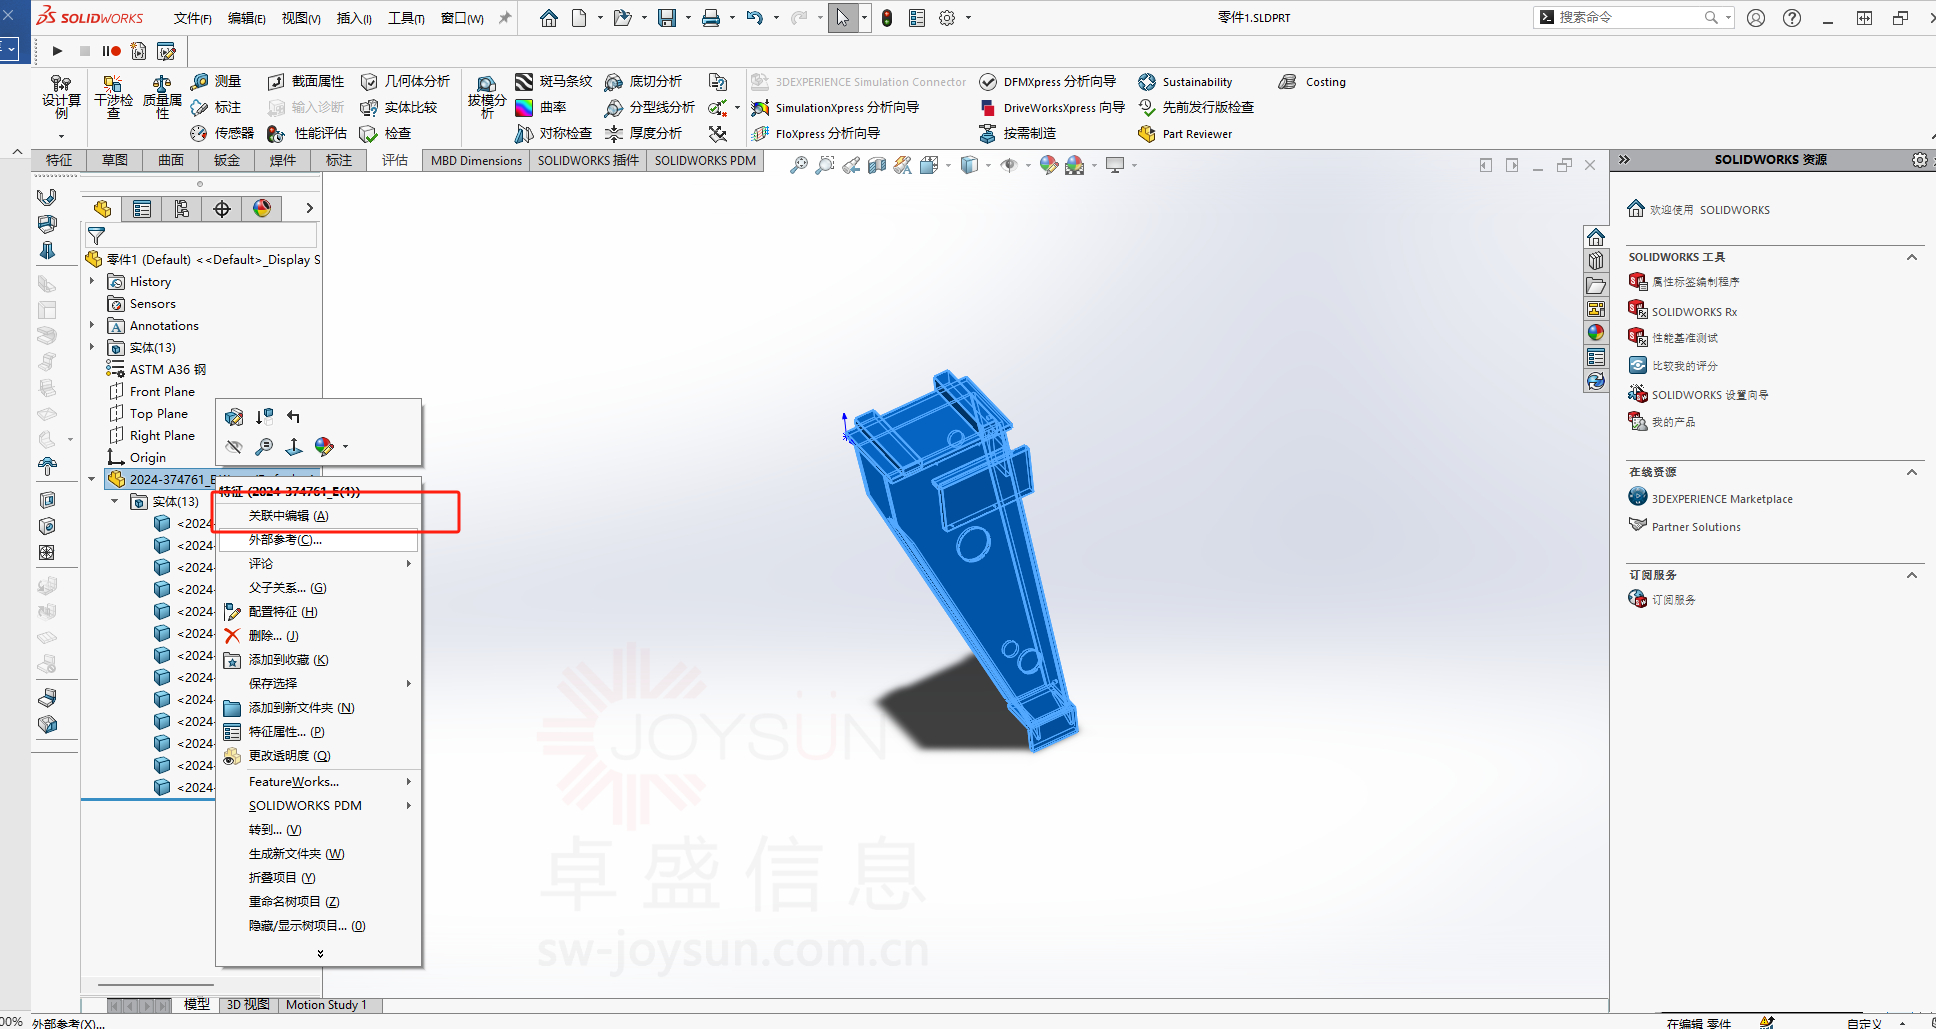Open the DisplayManager tab icon
Image resolution: width=1936 pixels, height=1029 pixels.
(262, 208)
